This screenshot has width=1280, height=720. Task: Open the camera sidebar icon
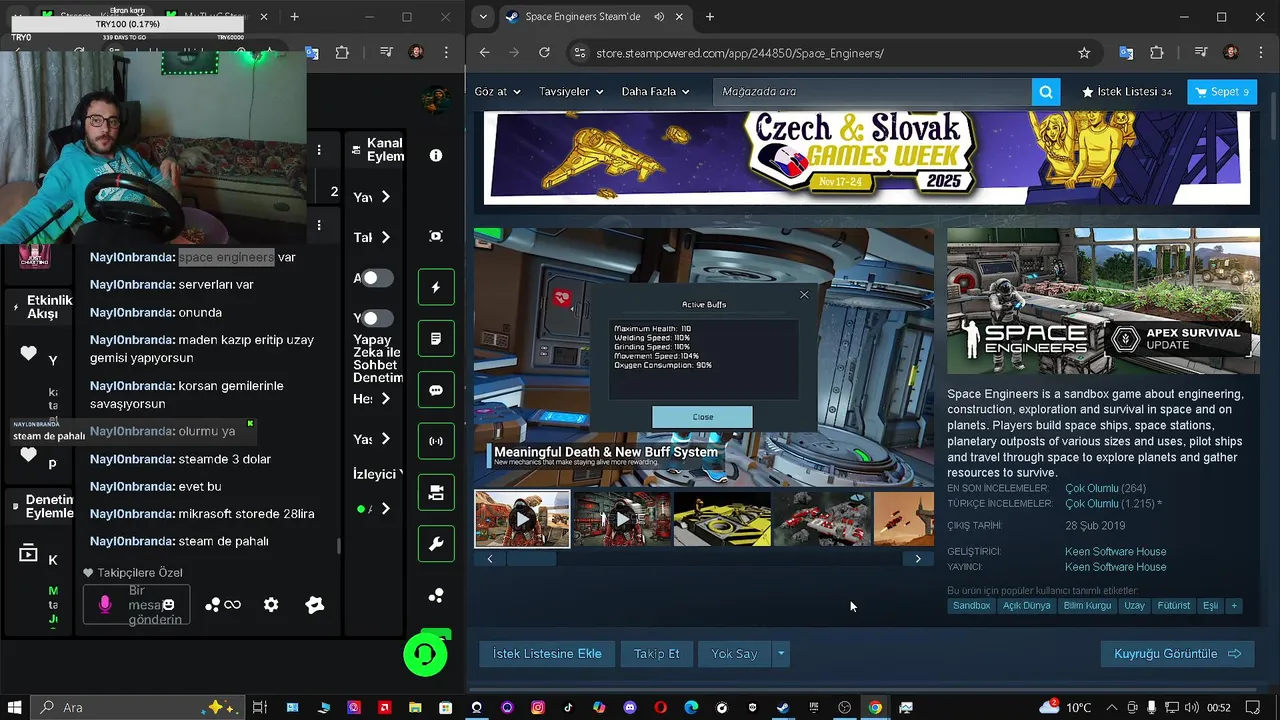[x=436, y=493]
